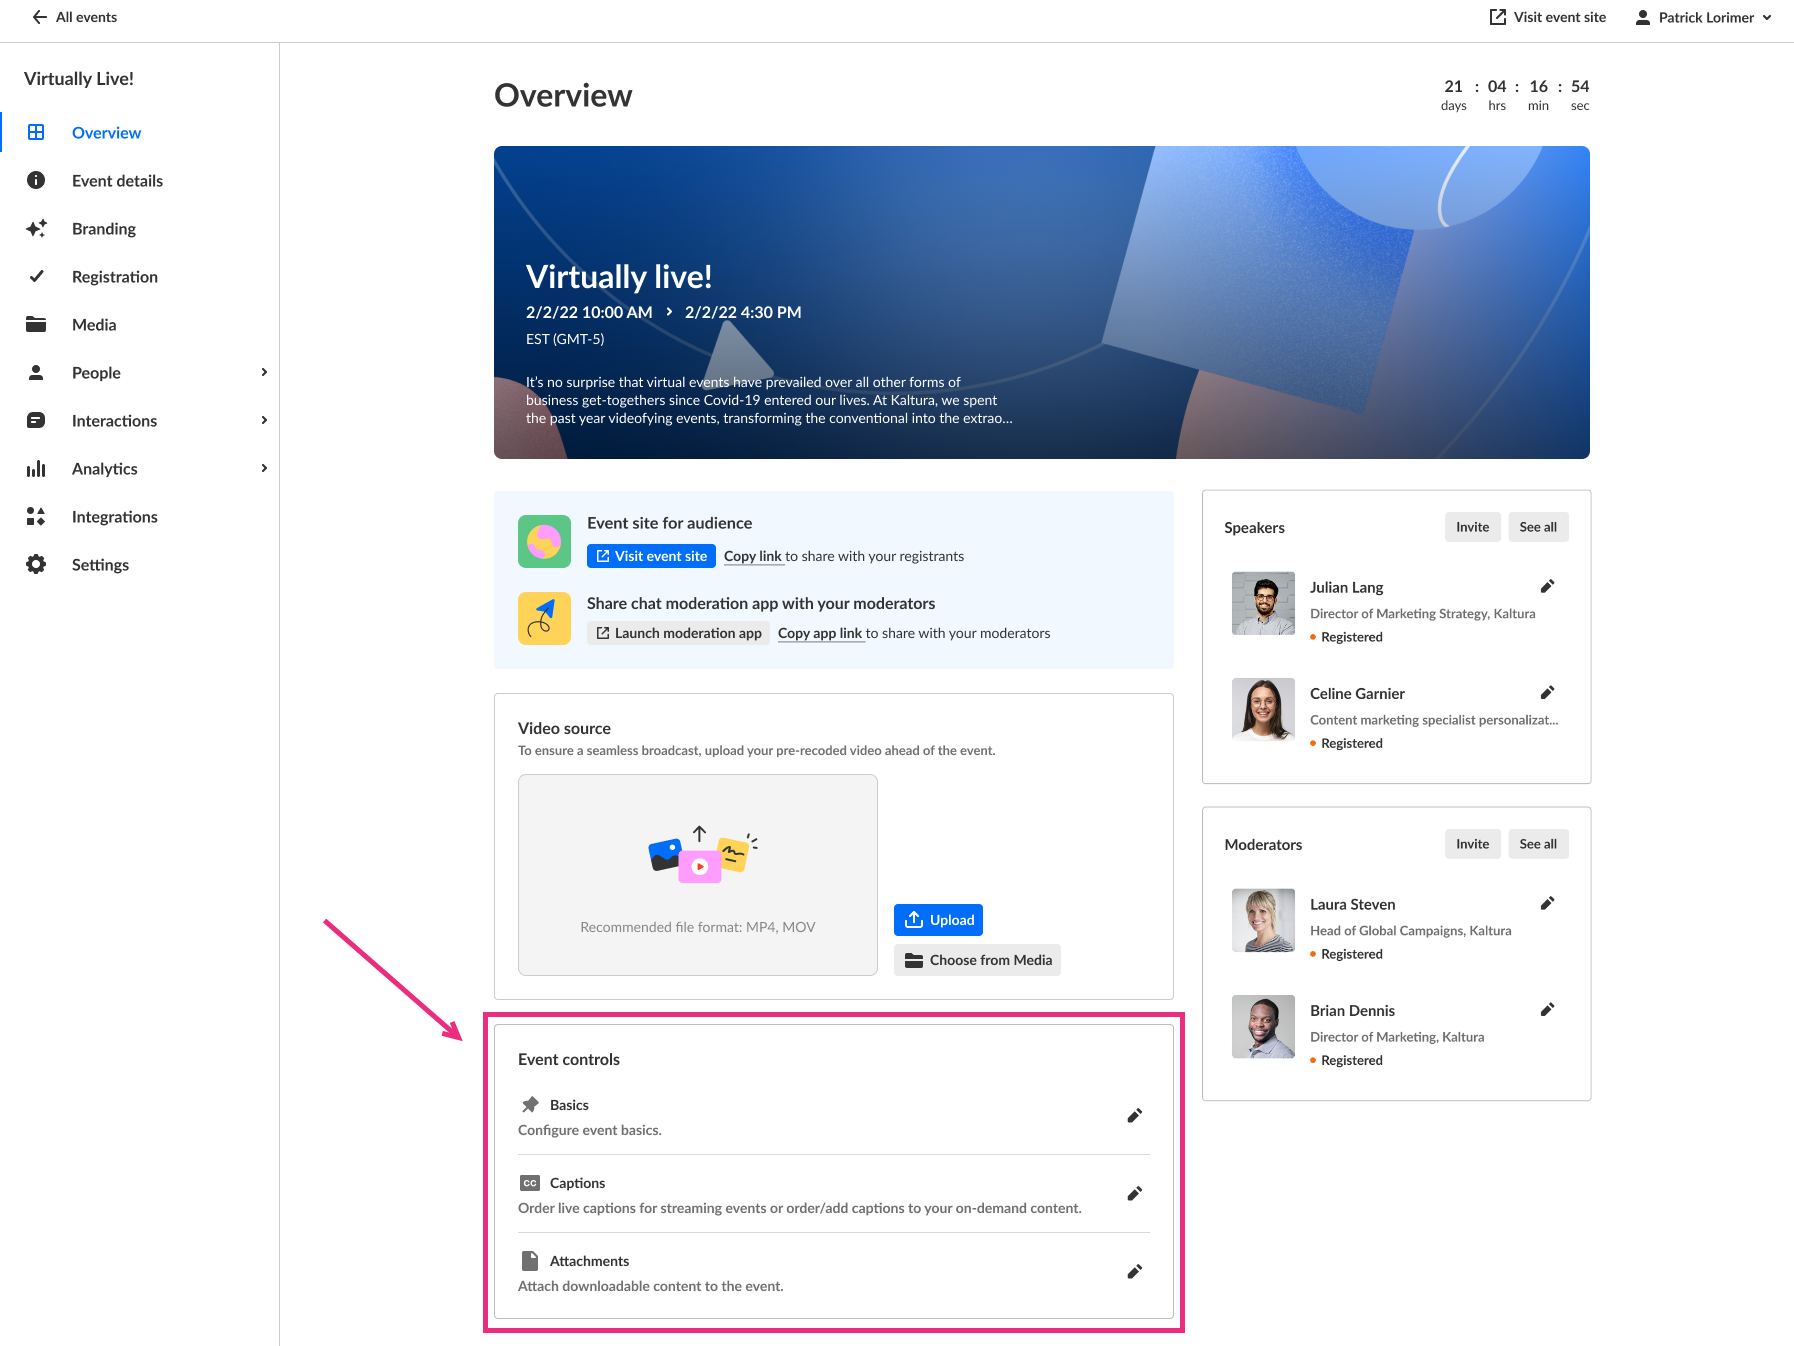The height and width of the screenshot is (1346, 1794).
Task: Edit speaker Julian Lang with pencil icon
Action: coord(1547,586)
